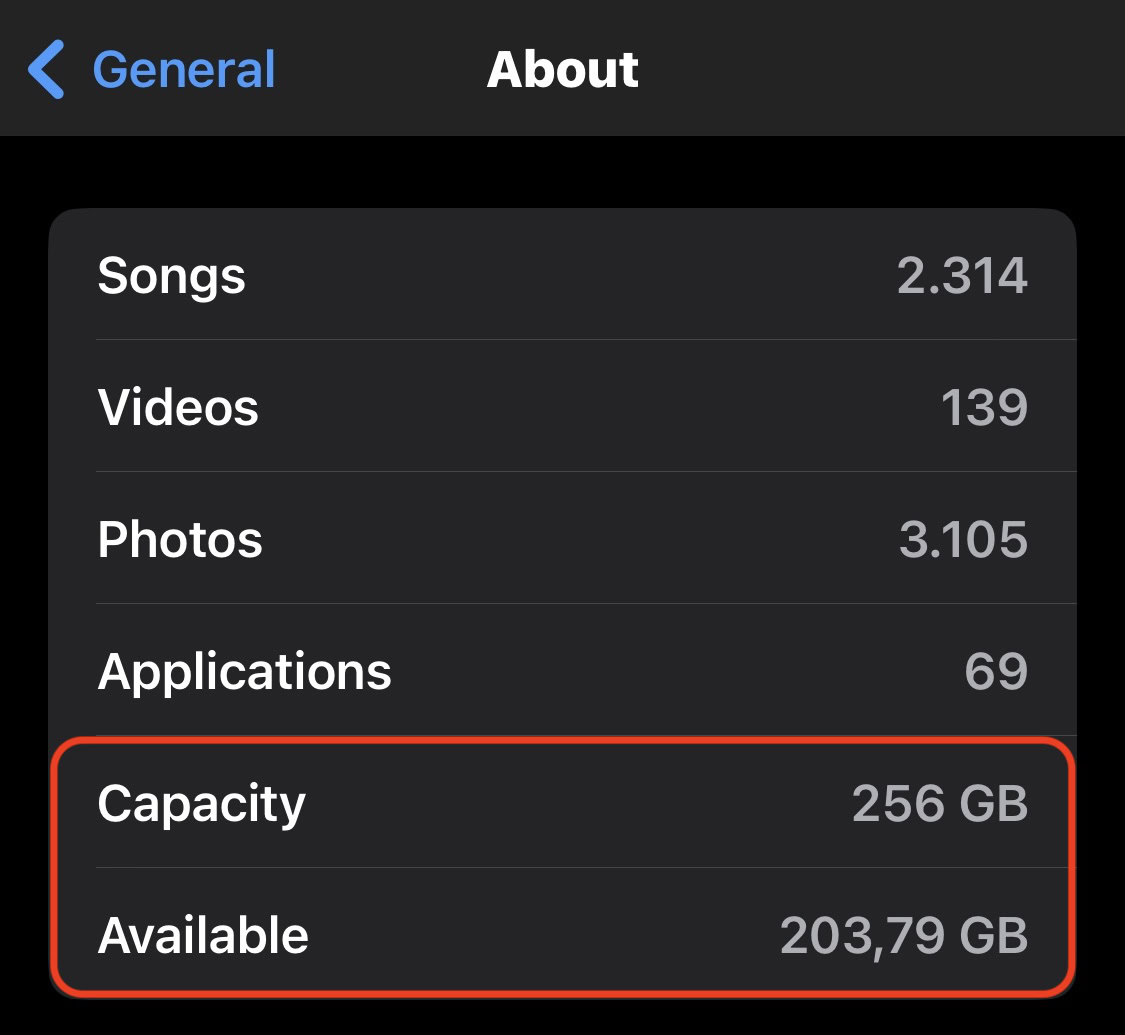Select the Applications label
This screenshot has width=1125, height=1035.
click(244, 672)
